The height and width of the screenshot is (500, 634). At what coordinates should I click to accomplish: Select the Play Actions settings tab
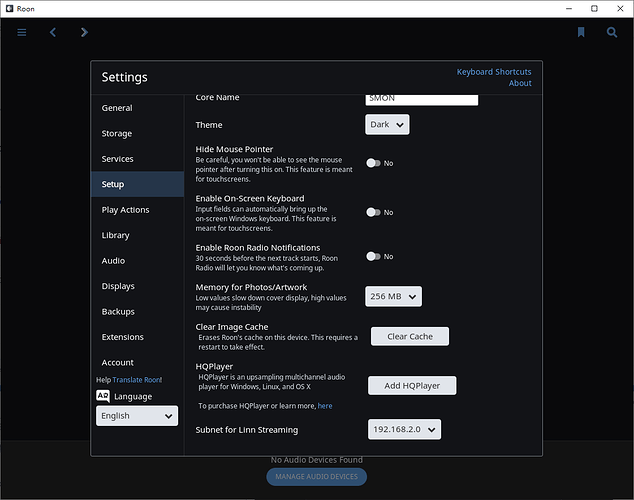[137, 210]
